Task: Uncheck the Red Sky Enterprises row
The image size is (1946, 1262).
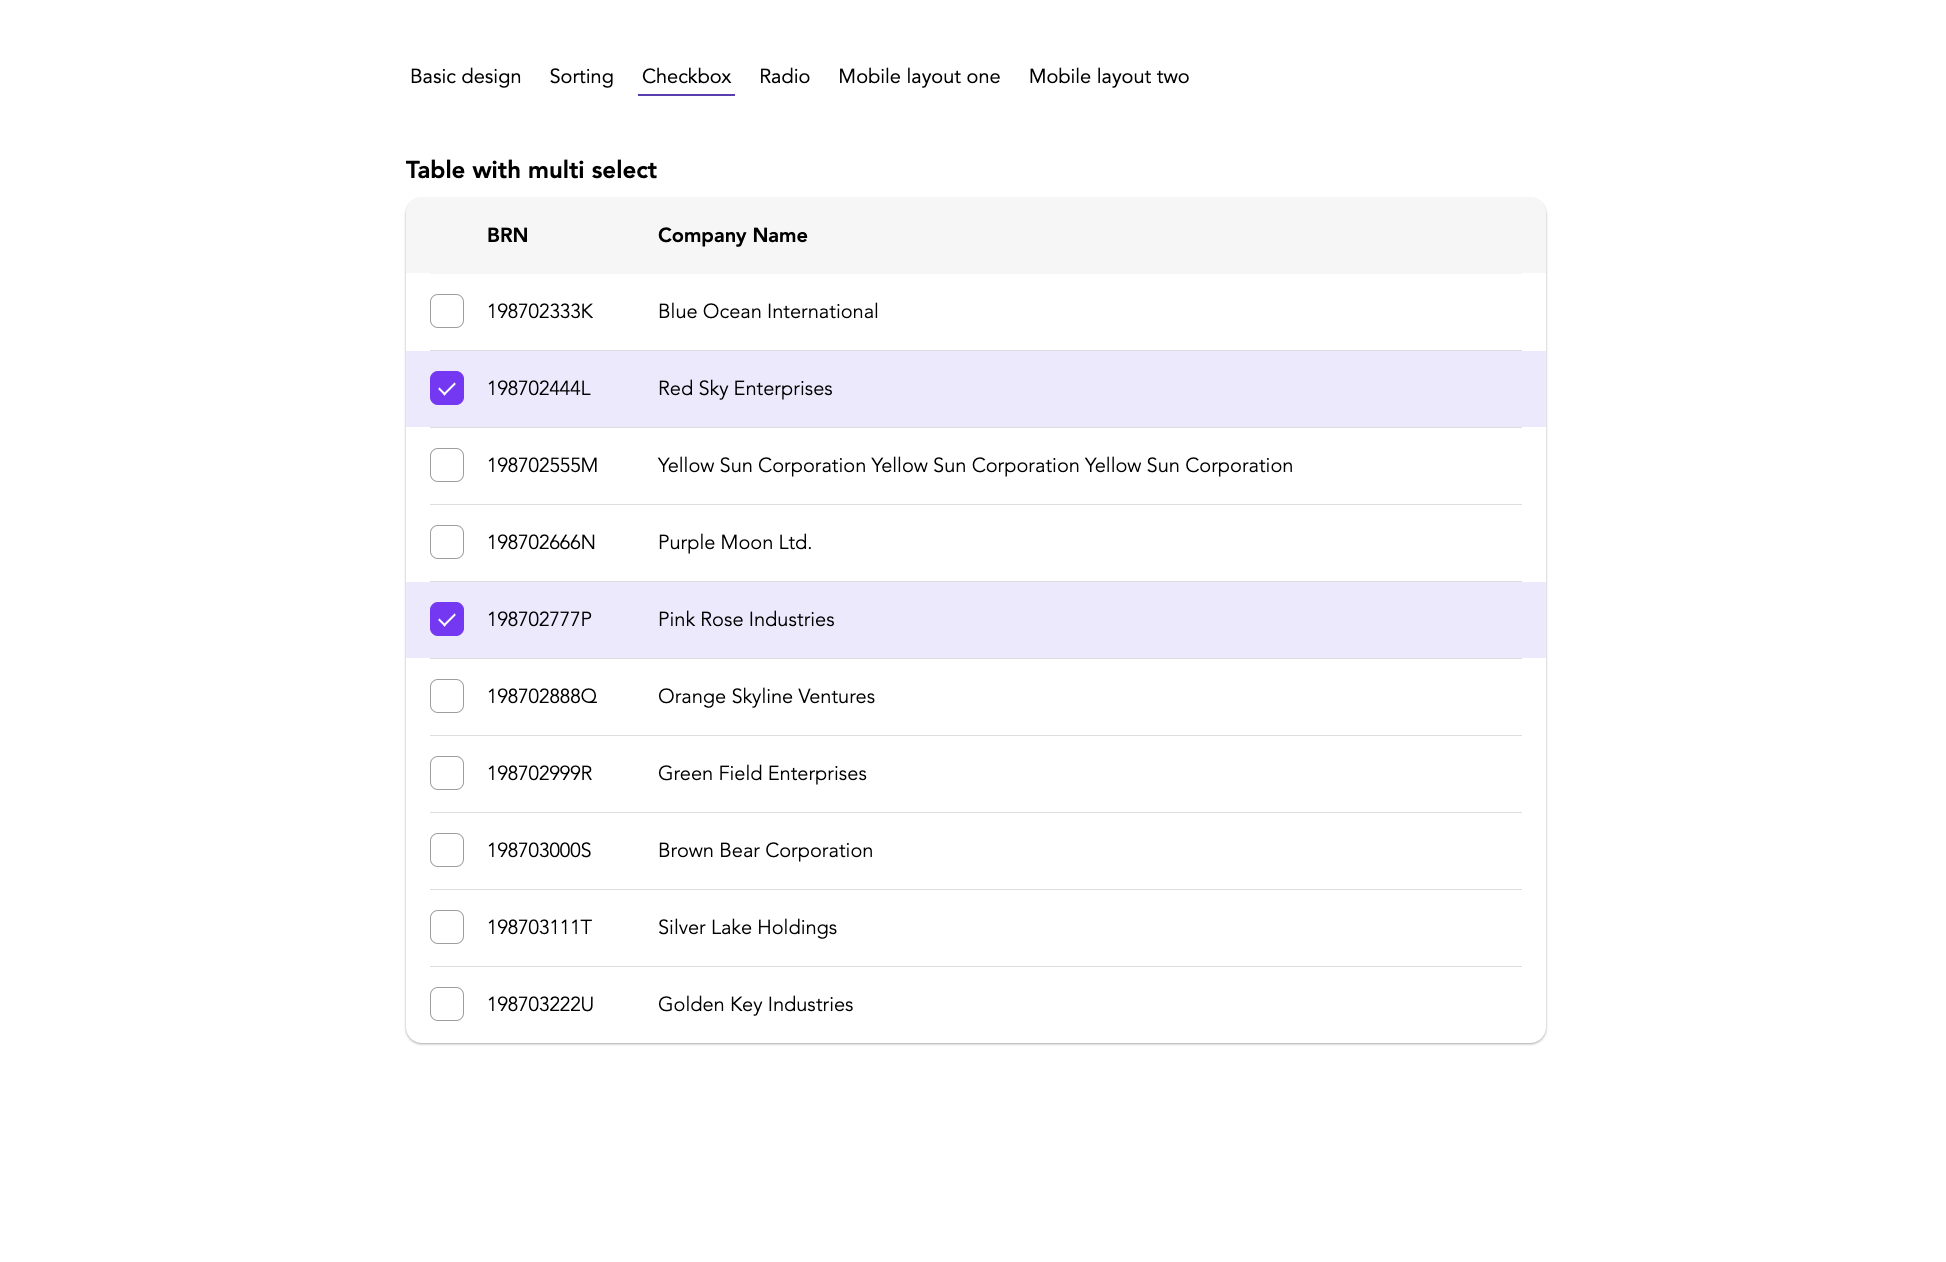Action: 446,388
